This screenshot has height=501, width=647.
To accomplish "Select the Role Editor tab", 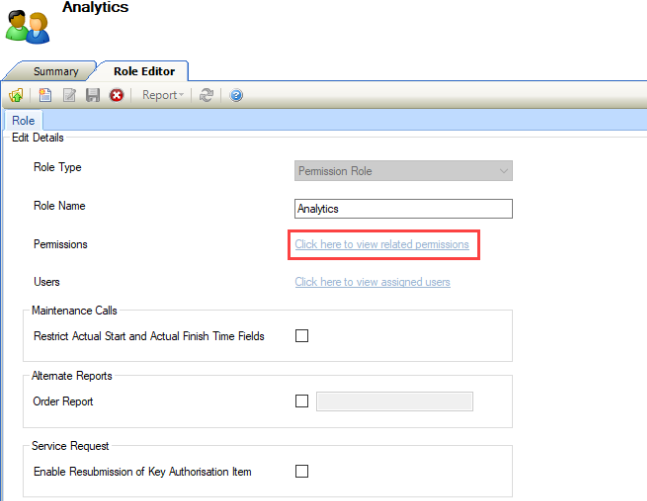I will pyautogui.click(x=146, y=72).
